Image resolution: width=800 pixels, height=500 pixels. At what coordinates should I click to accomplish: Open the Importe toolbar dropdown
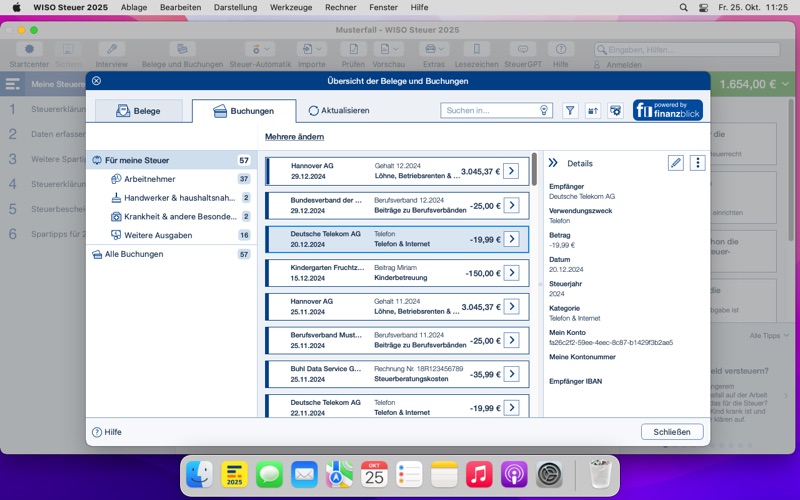coord(312,55)
